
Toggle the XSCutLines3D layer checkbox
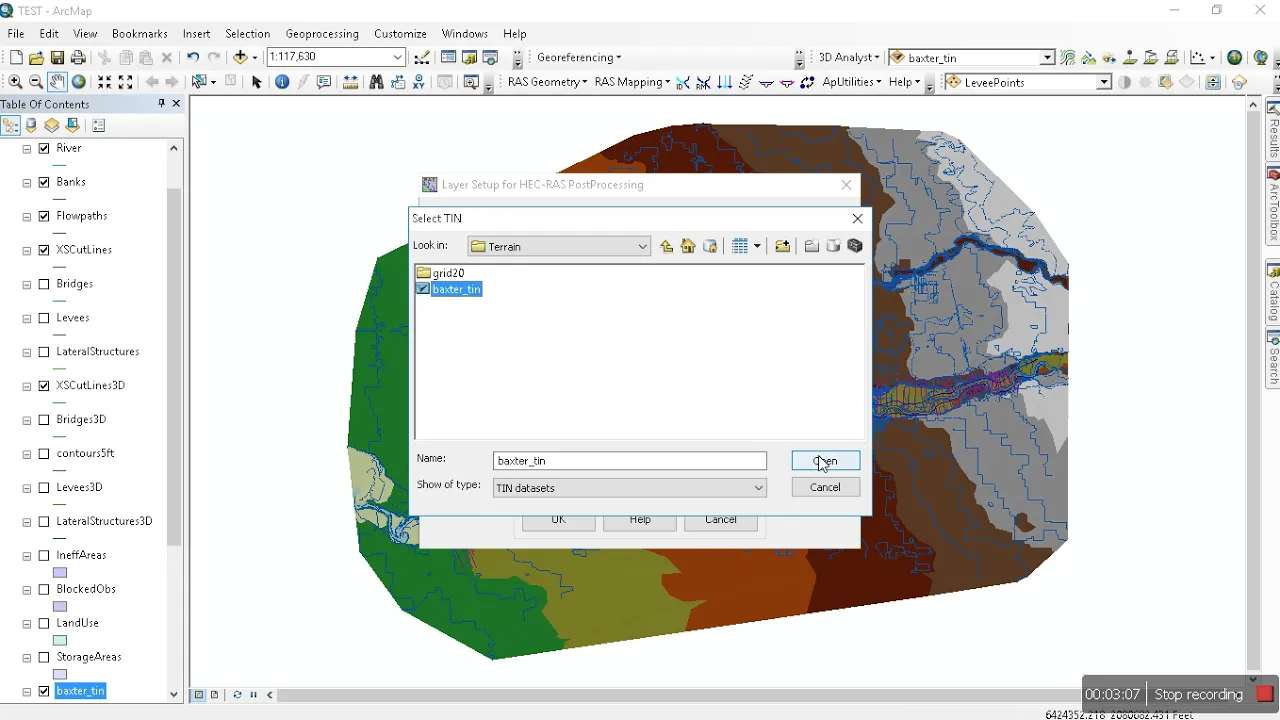pyautogui.click(x=44, y=386)
